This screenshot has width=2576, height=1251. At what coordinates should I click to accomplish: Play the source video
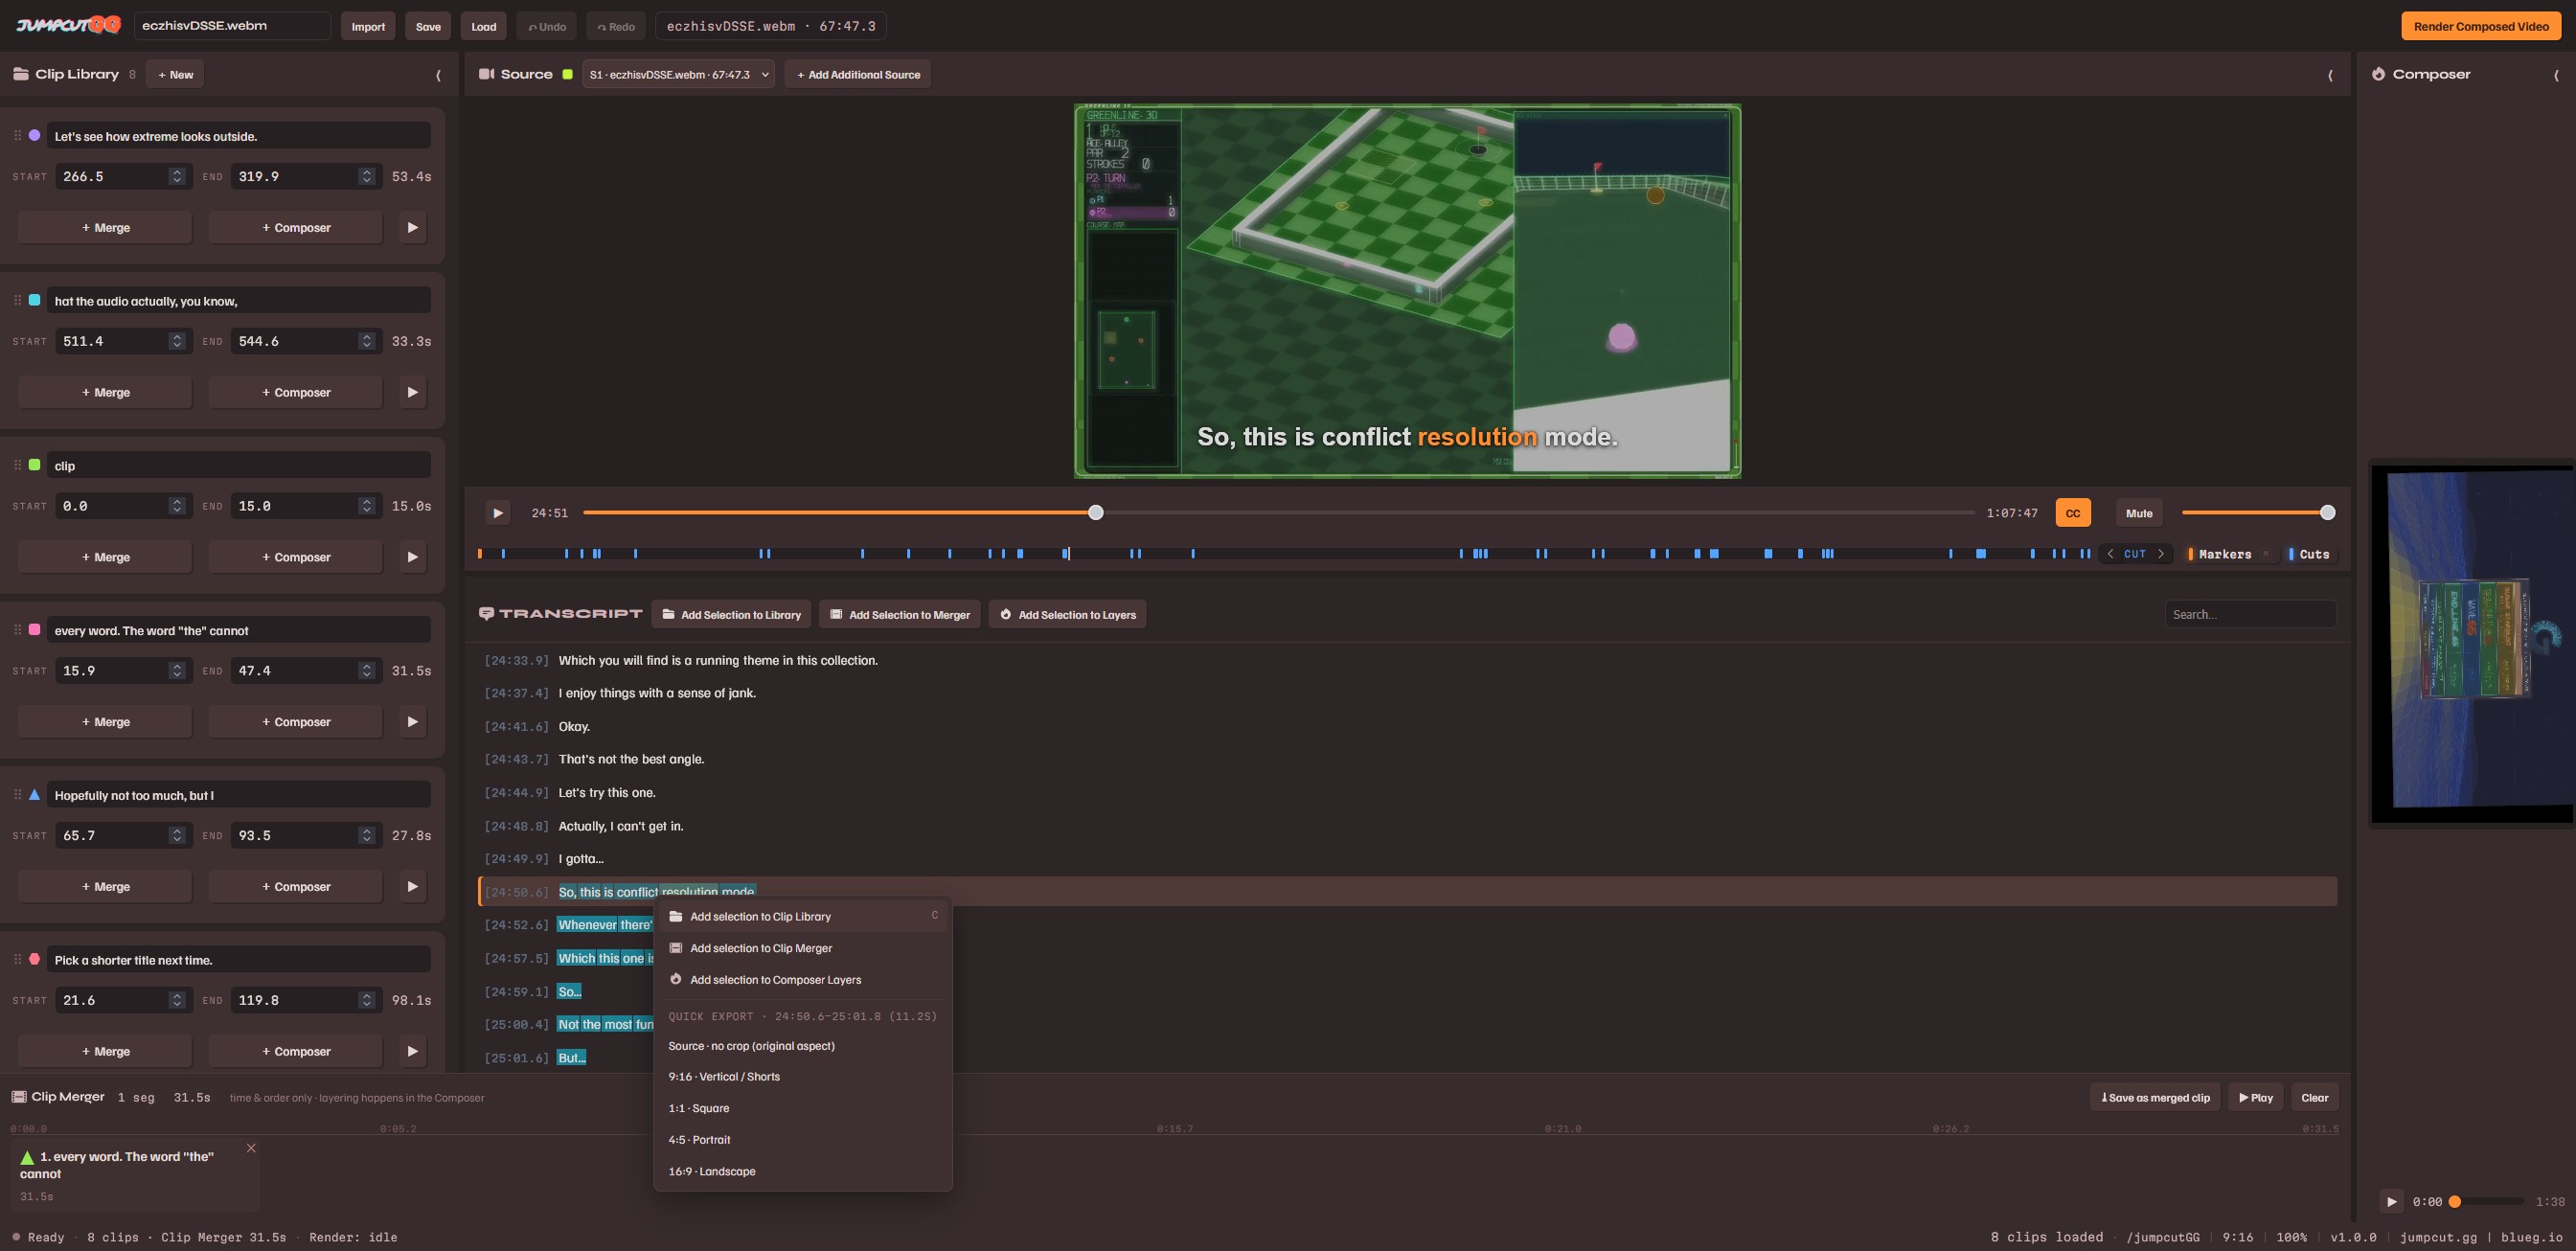497,513
